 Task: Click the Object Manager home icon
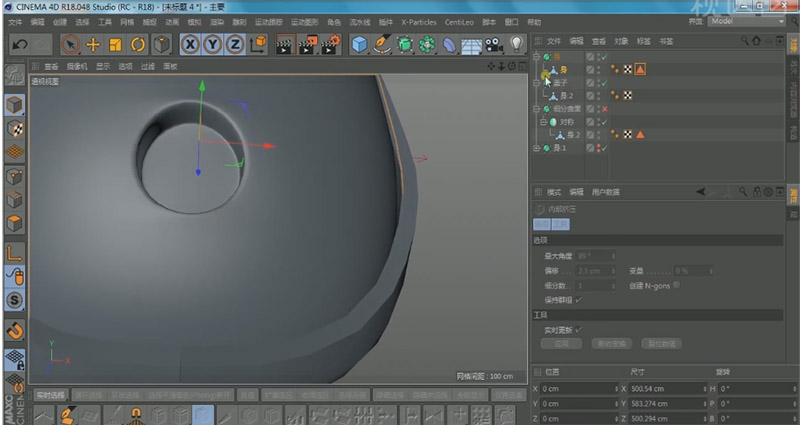click(x=756, y=40)
